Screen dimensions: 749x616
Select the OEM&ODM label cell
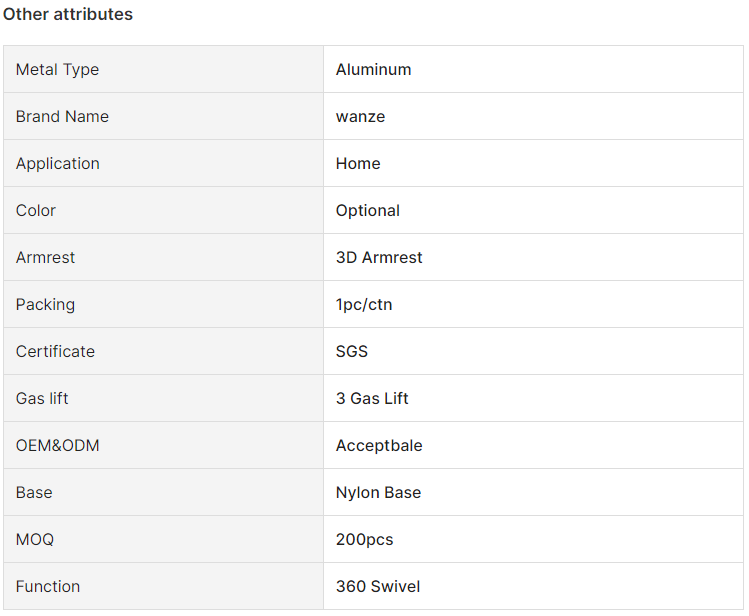(163, 446)
